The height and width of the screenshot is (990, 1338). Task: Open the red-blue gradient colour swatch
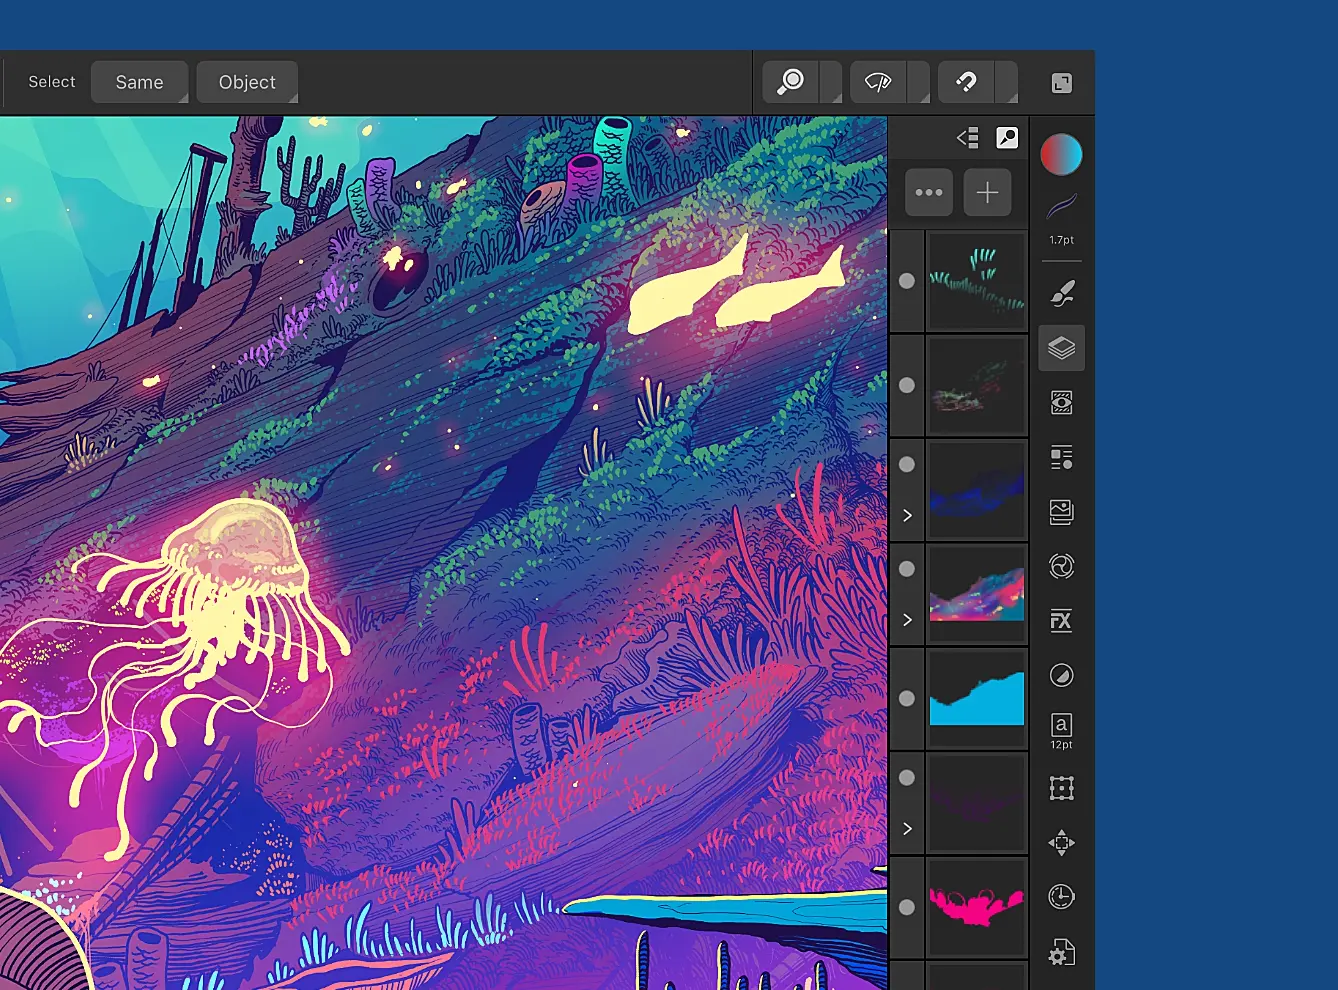tap(1061, 155)
